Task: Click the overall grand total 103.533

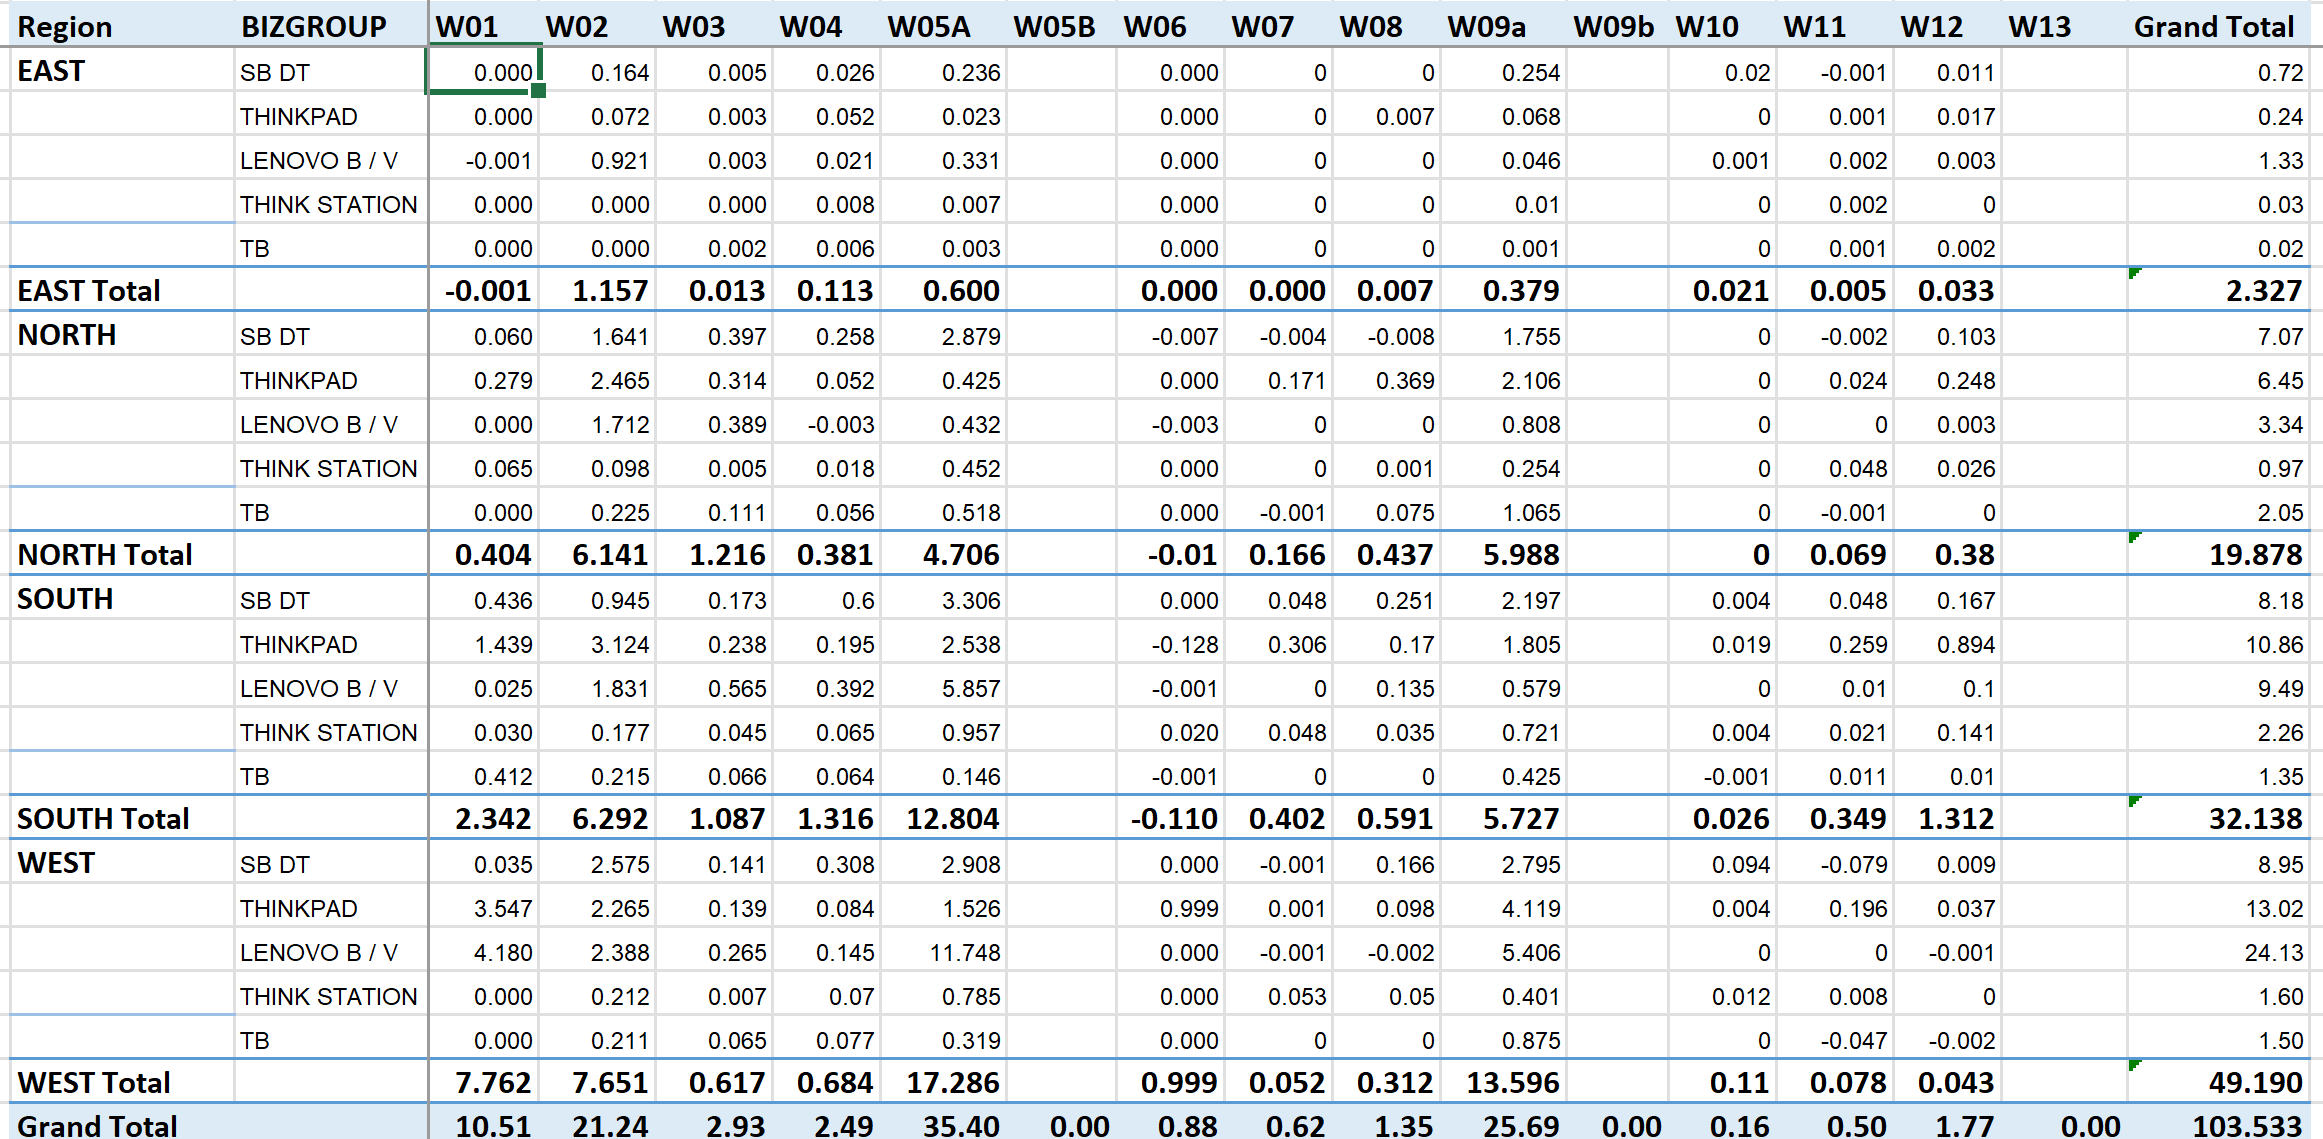Action: [x=2246, y=1126]
